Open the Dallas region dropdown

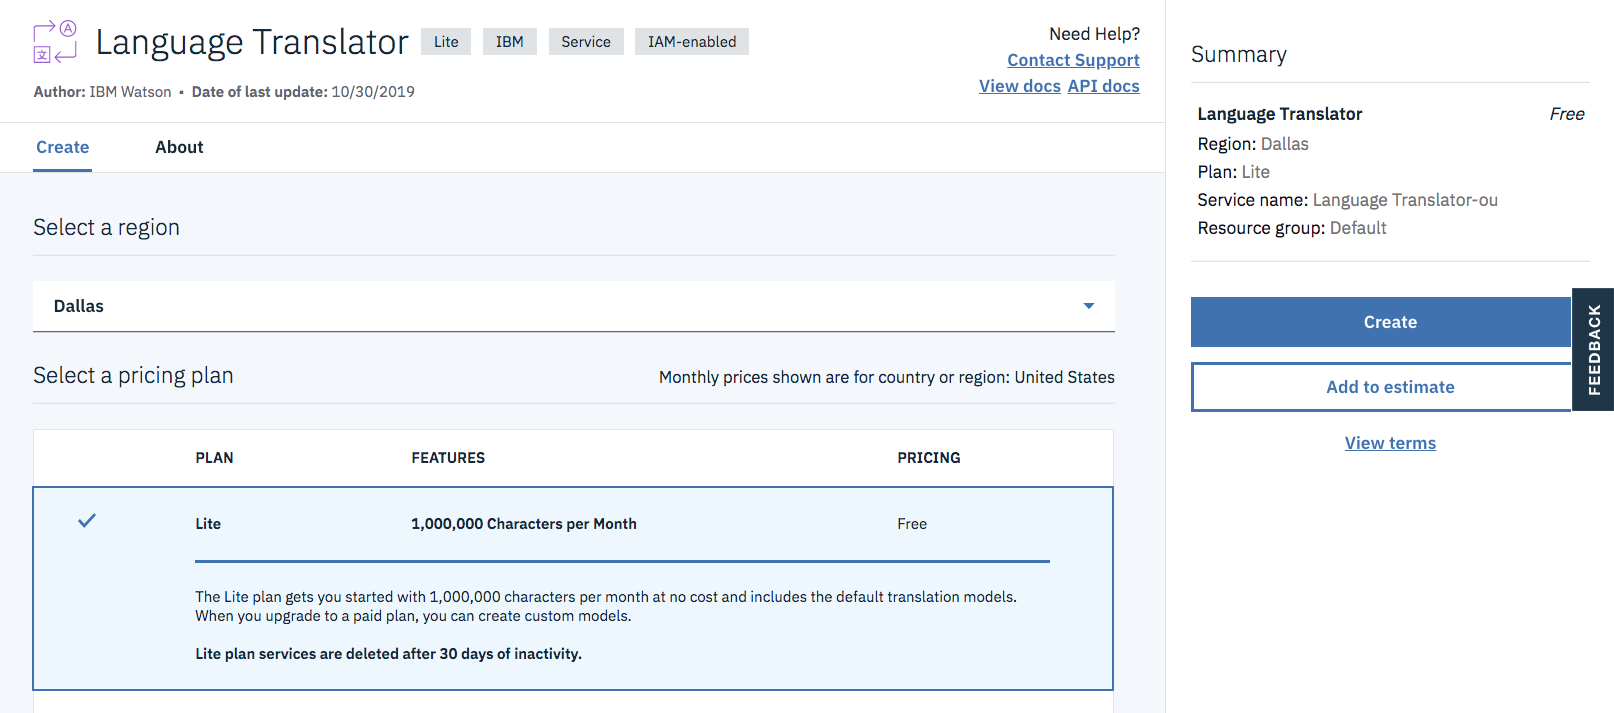pyautogui.click(x=574, y=306)
